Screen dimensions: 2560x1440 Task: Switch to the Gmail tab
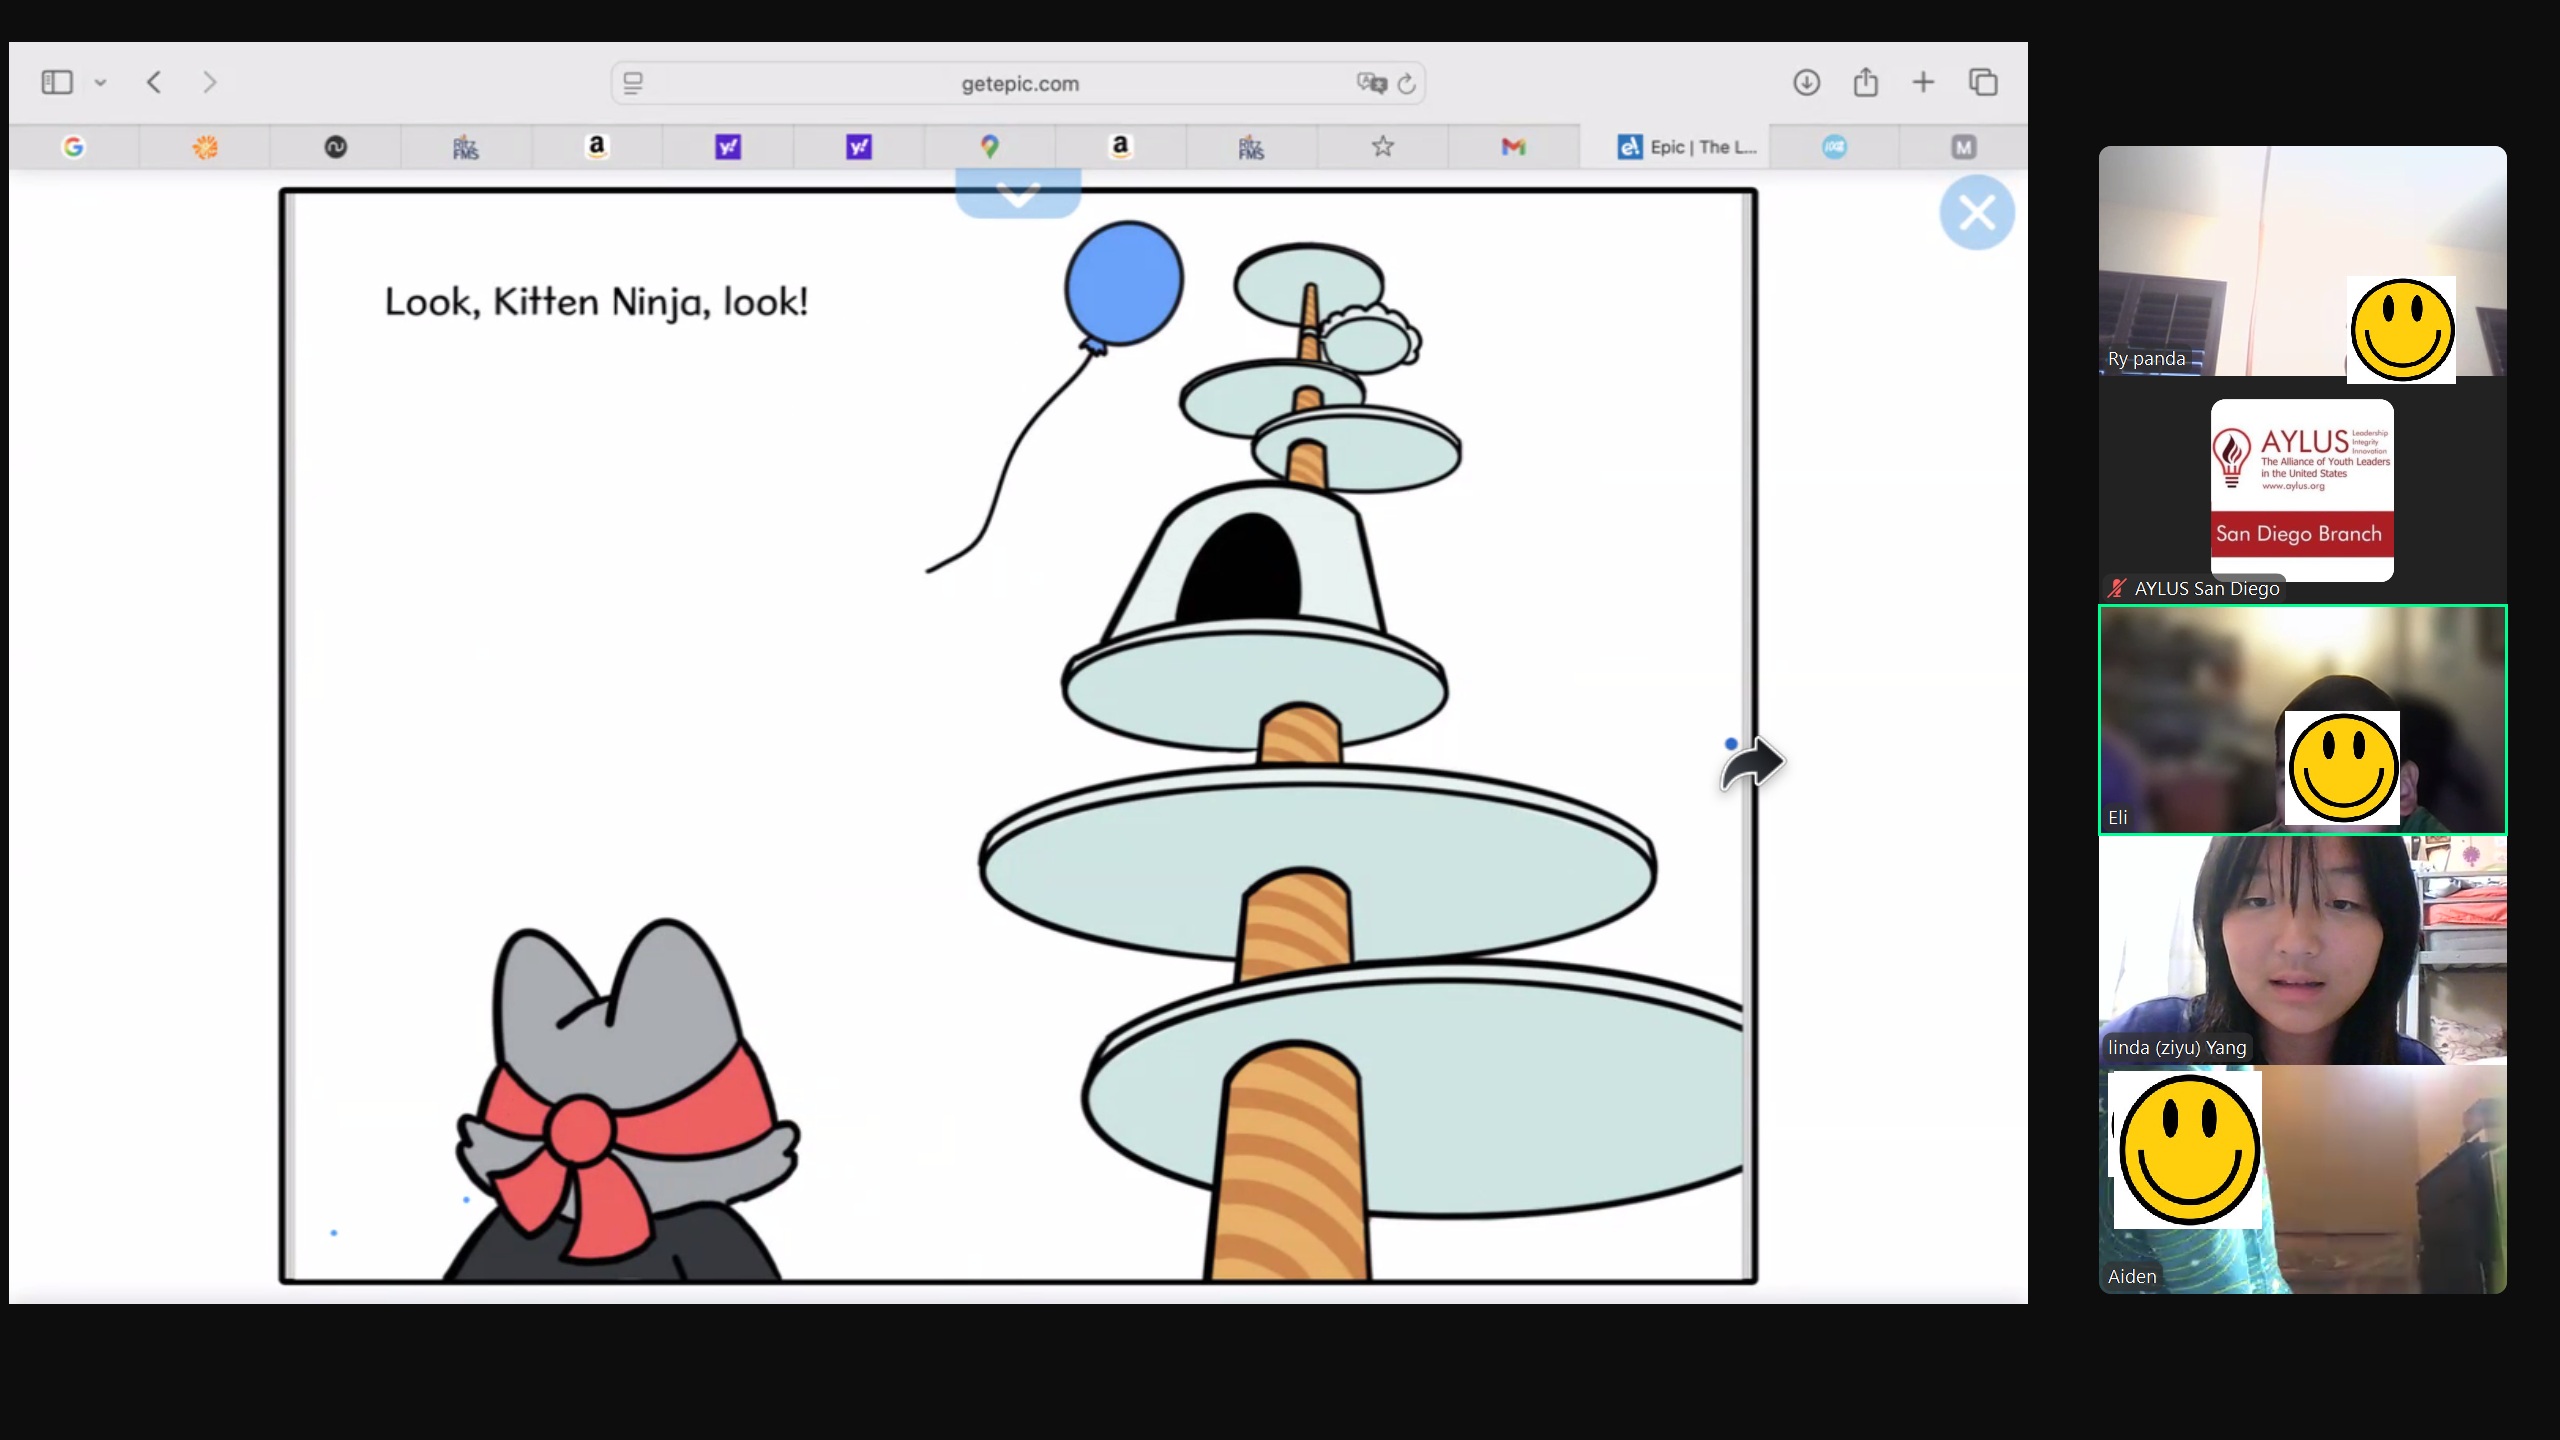pos(1513,147)
